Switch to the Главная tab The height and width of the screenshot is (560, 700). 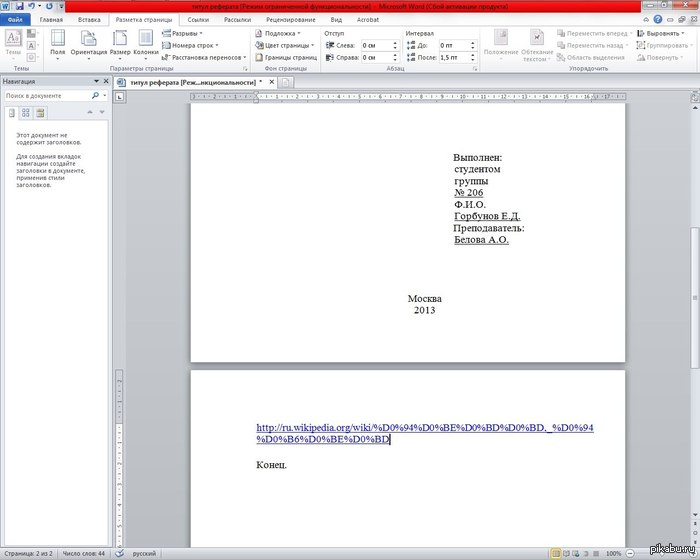(x=51, y=20)
